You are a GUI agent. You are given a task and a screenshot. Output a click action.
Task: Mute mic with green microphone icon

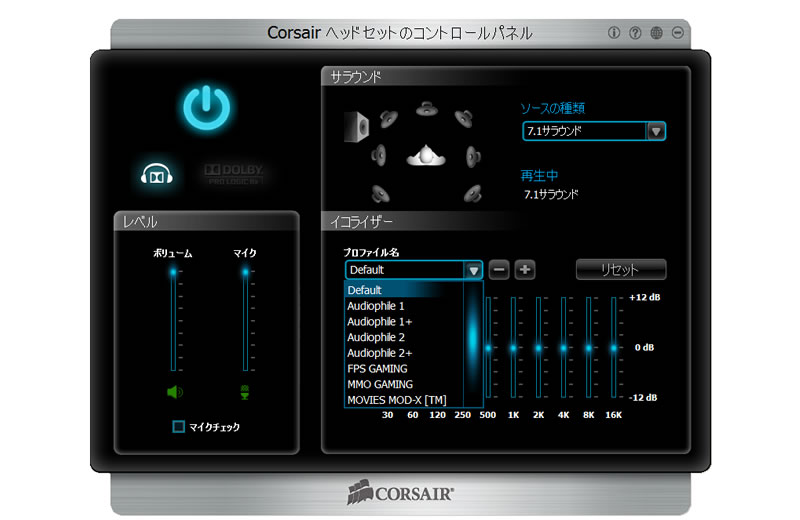click(x=245, y=392)
